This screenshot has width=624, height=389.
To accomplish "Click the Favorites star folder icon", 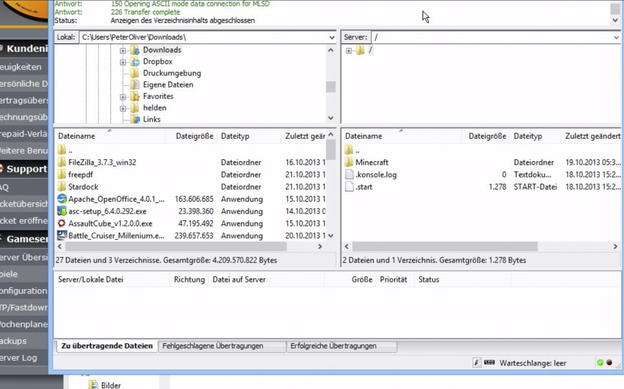I will click(x=135, y=96).
